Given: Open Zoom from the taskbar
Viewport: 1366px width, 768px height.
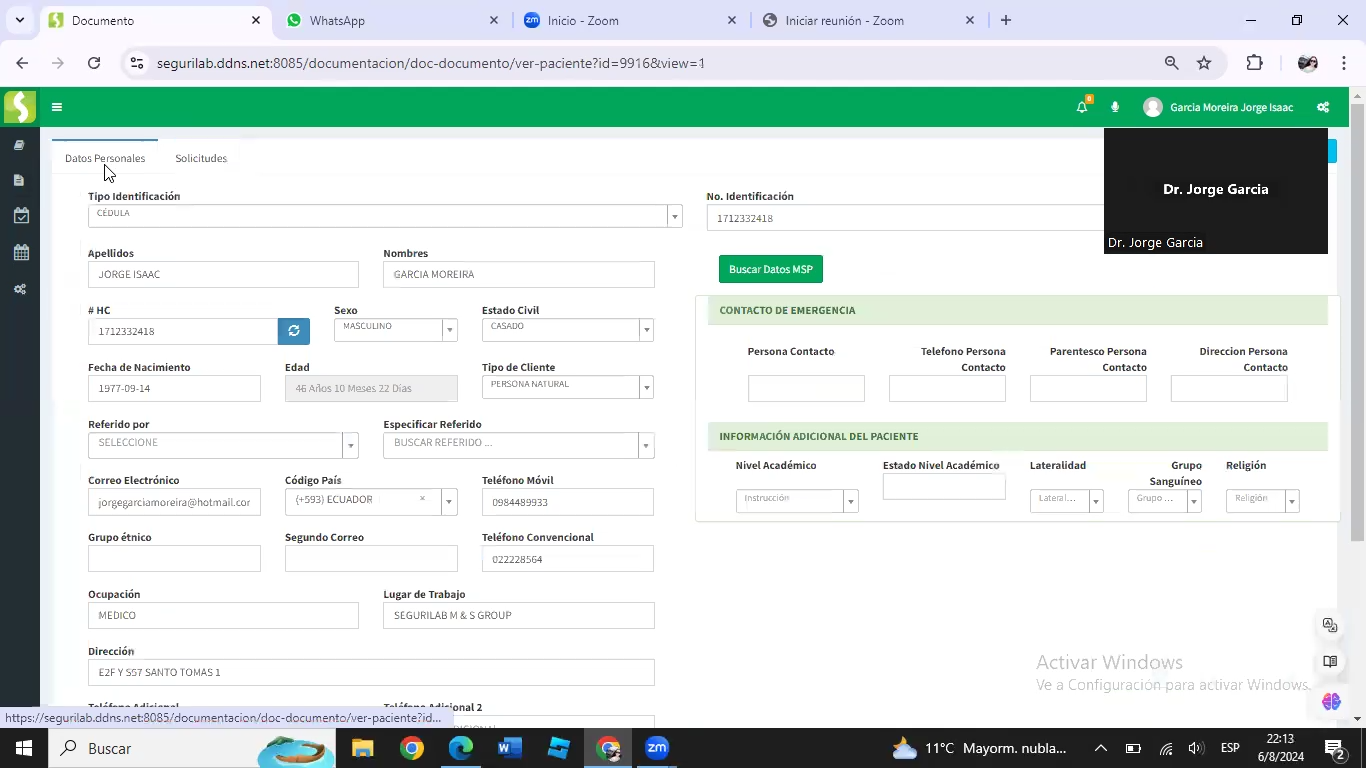Looking at the screenshot, I should coord(657,748).
